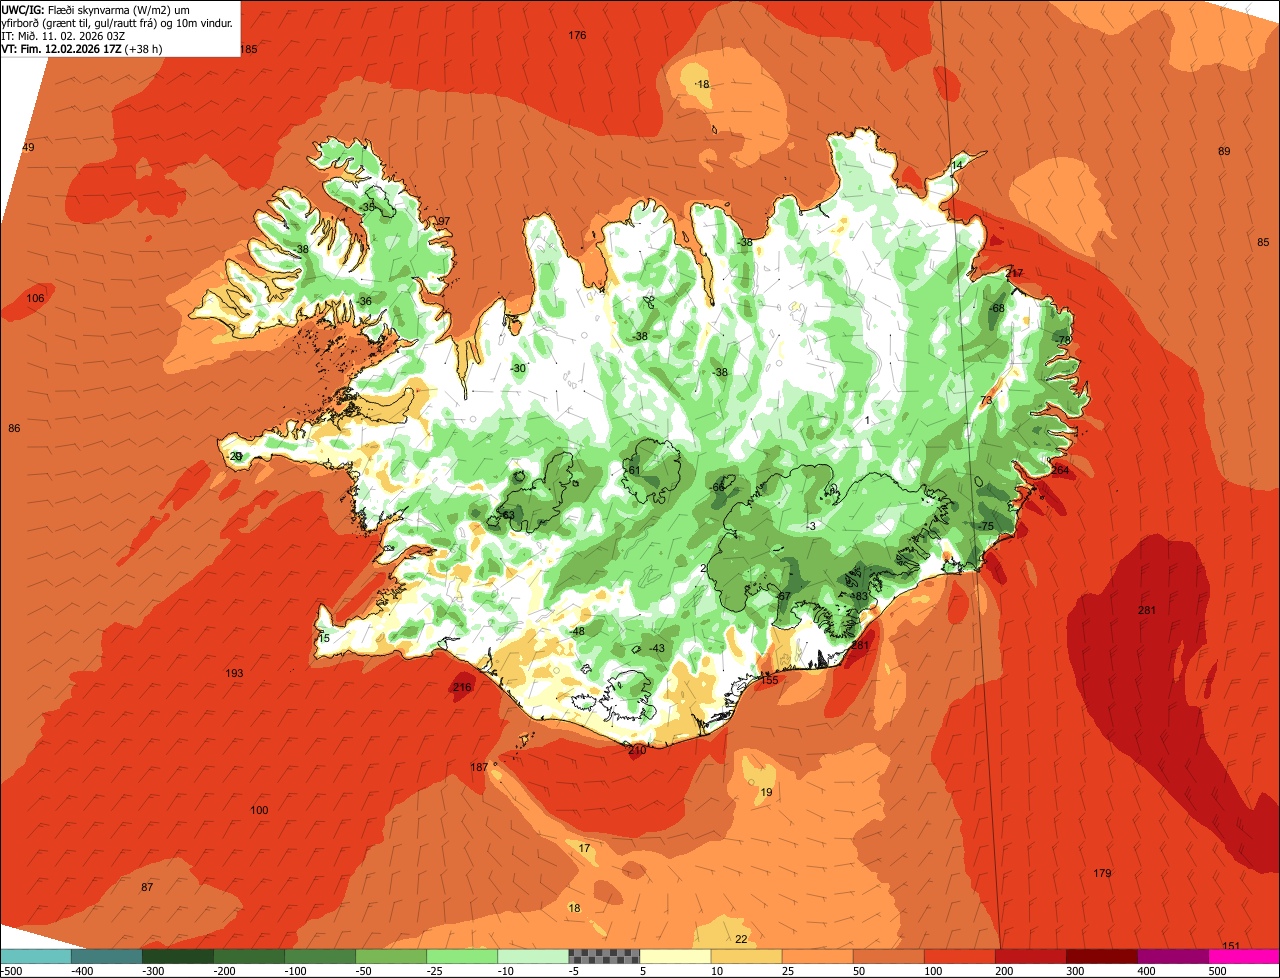This screenshot has width=1280, height=978.
Task: Click the flux value 216 off the southwest coast
Action: (x=462, y=687)
